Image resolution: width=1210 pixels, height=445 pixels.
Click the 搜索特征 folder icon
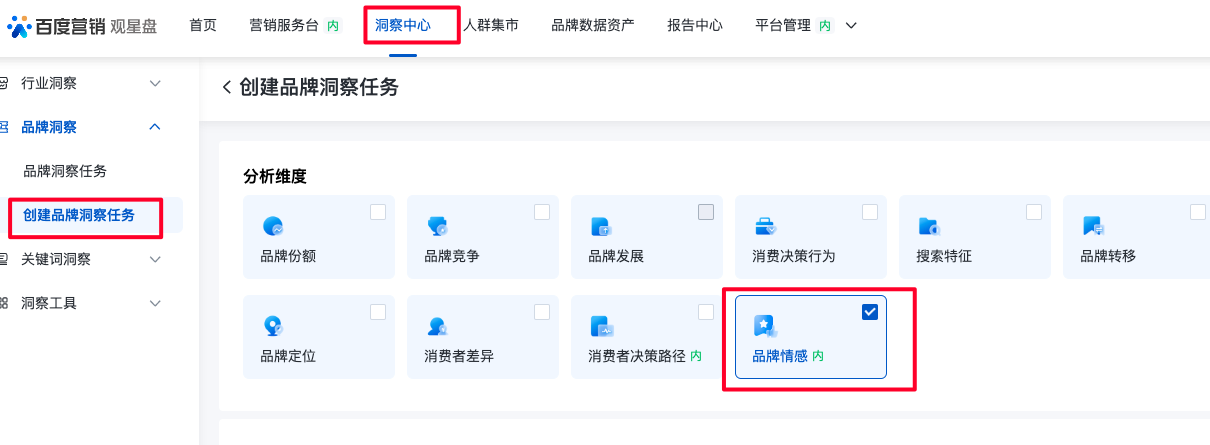click(x=928, y=226)
